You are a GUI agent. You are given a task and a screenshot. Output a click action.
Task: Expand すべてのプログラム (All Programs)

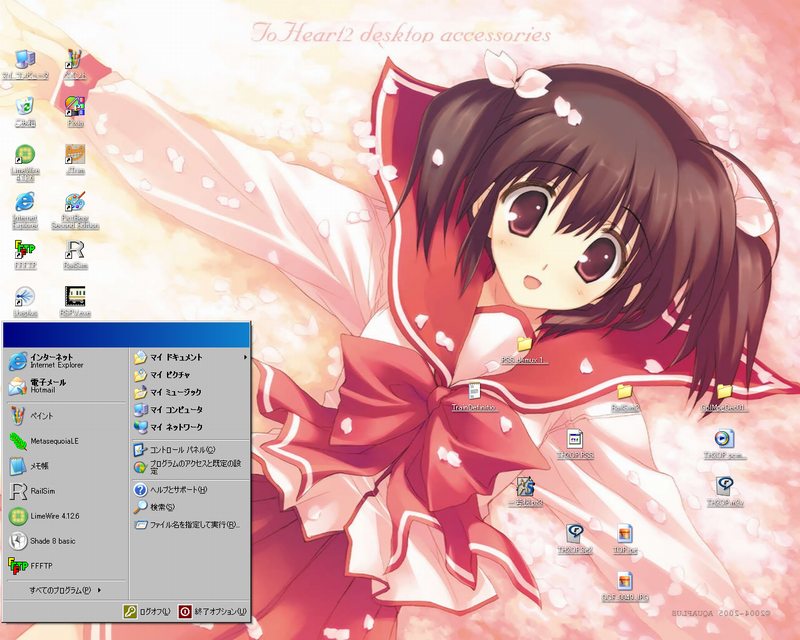click(x=65, y=590)
